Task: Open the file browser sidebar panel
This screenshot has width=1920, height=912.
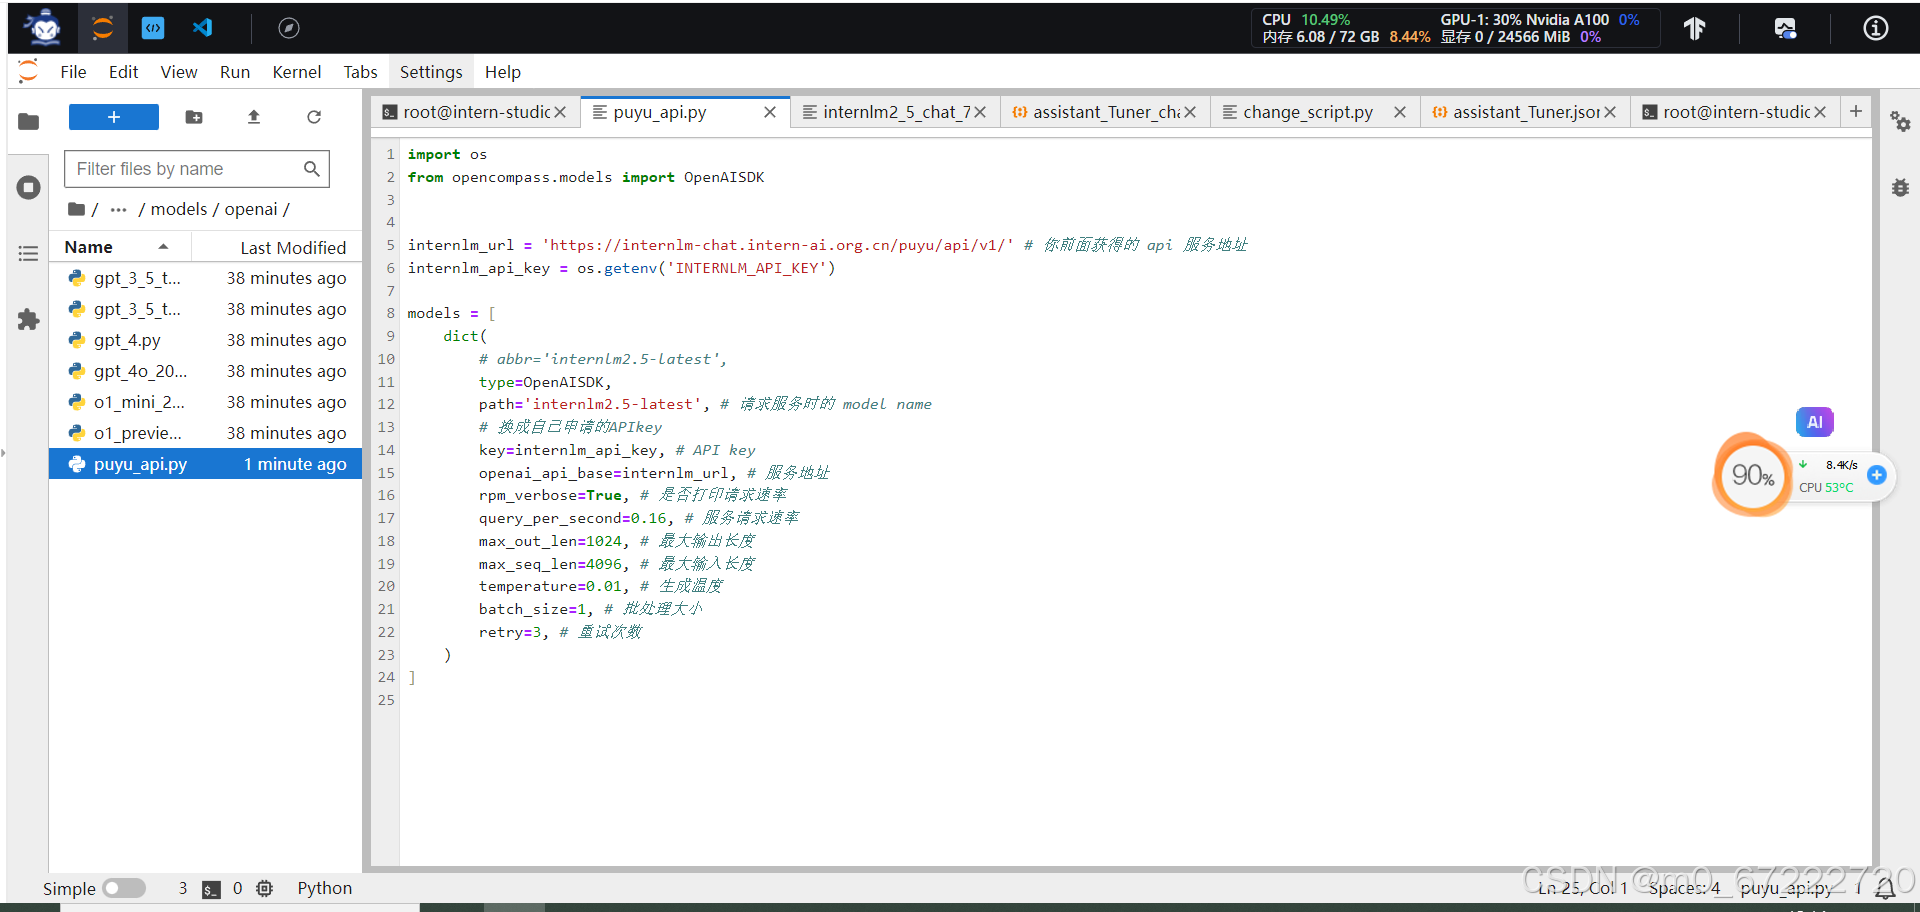Action: pos(27,121)
